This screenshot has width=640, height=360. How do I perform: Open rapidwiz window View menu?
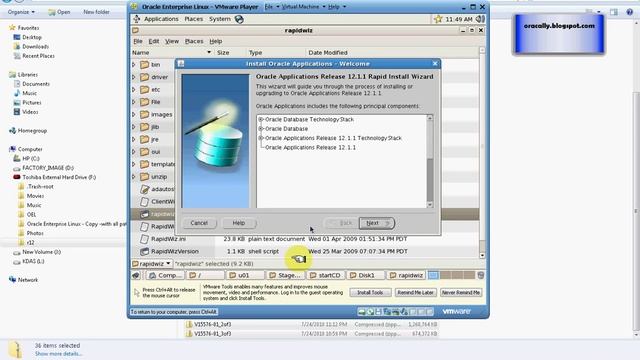(172, 41)
